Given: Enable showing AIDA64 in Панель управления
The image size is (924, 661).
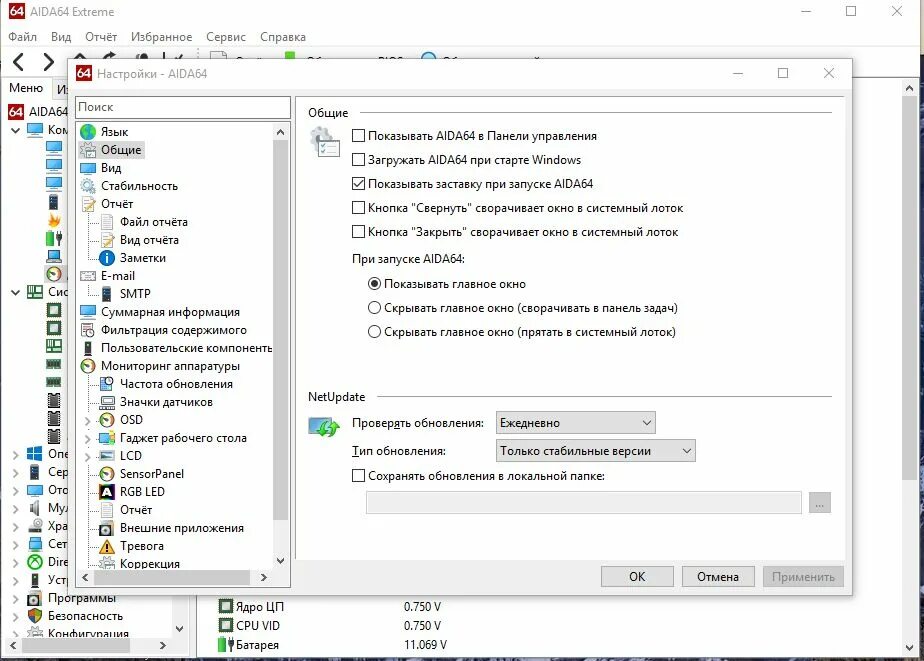Looking at the screenshot, I should [x=358, y=135].
